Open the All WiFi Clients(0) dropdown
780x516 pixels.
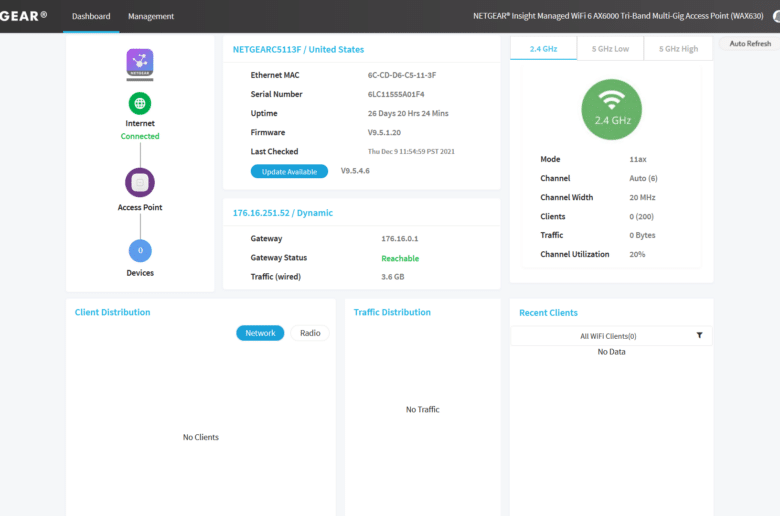point(611,336)
